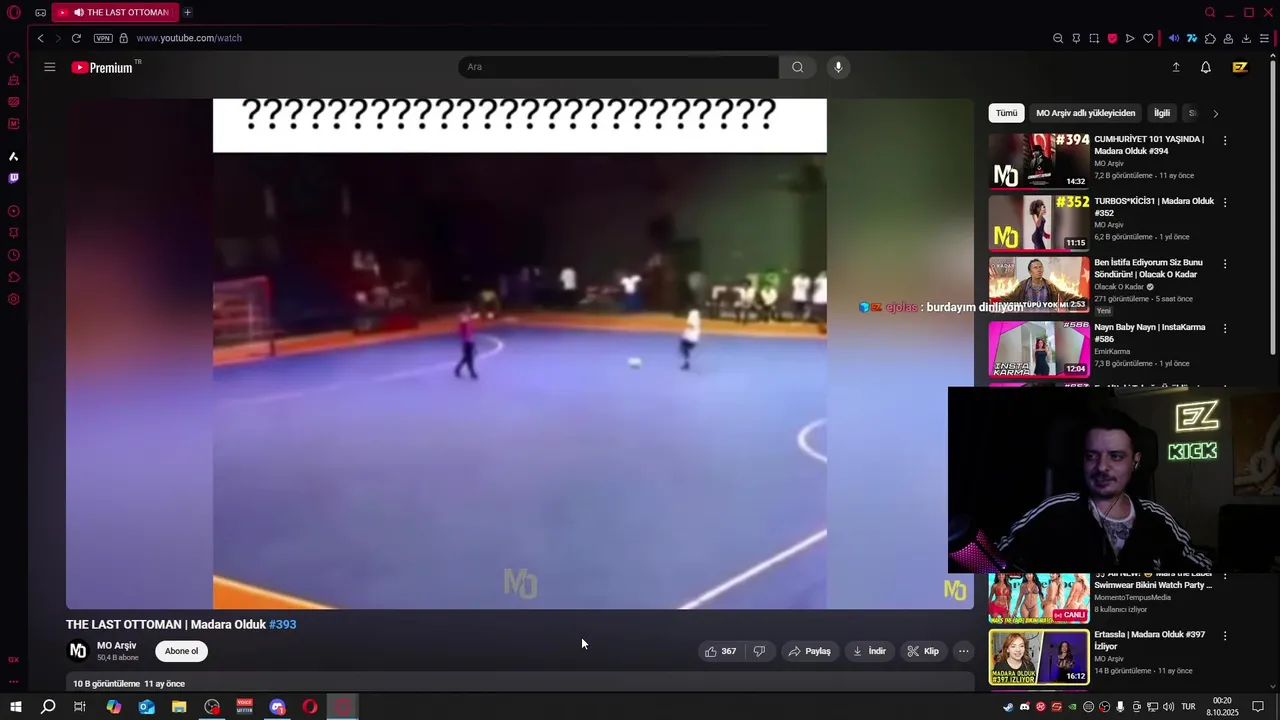1280x720 pixels.
Task: Open Twitch panel in Opera sidebar
Action: 13,178
